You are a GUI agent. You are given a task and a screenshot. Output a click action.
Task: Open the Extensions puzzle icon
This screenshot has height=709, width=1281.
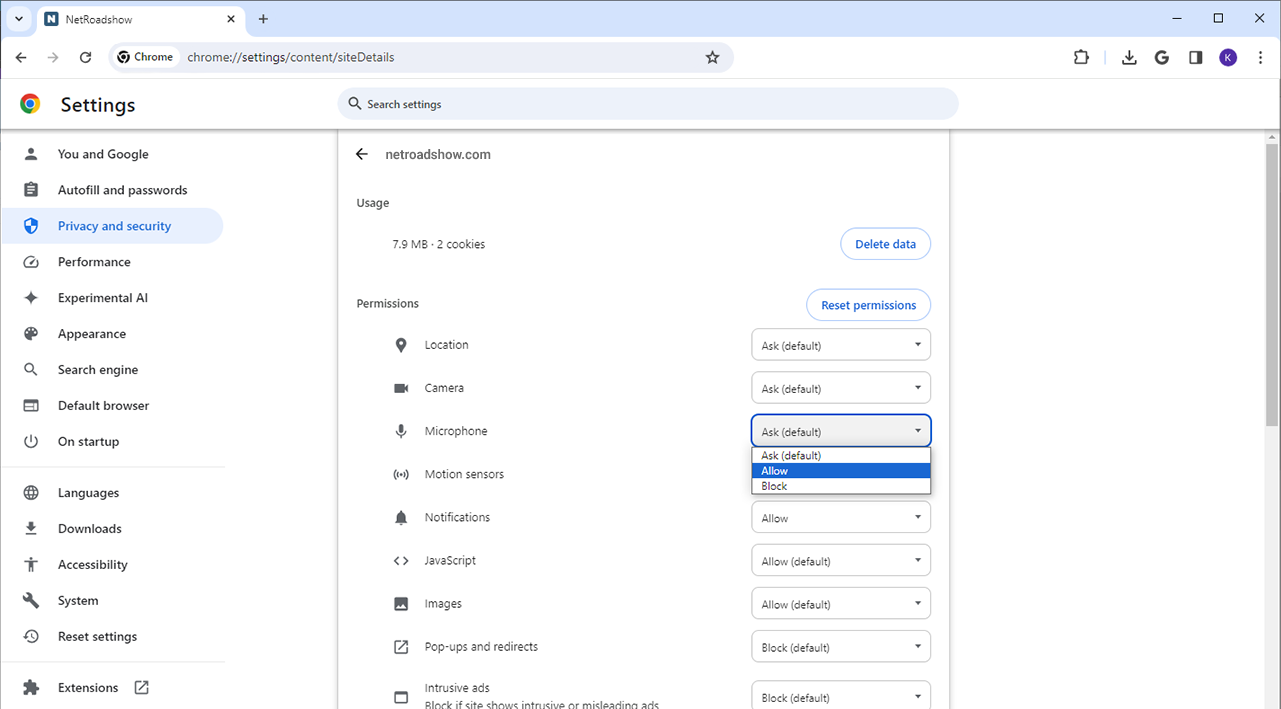[1081, 57]
